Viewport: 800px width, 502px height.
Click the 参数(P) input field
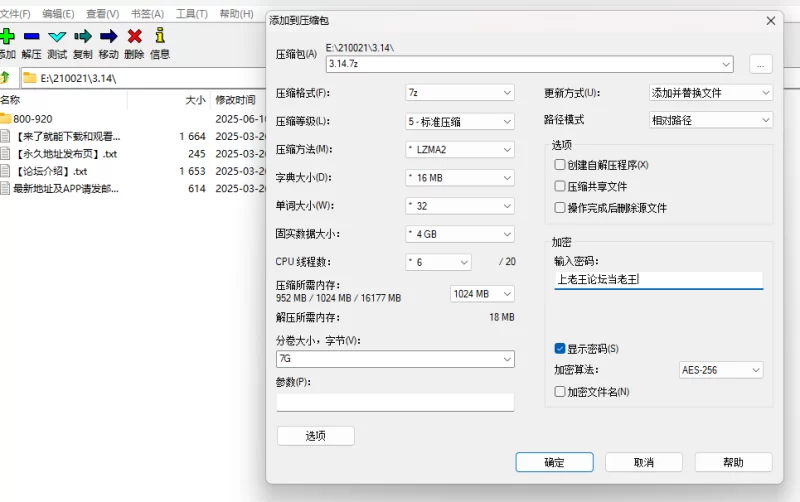point(395,402)
